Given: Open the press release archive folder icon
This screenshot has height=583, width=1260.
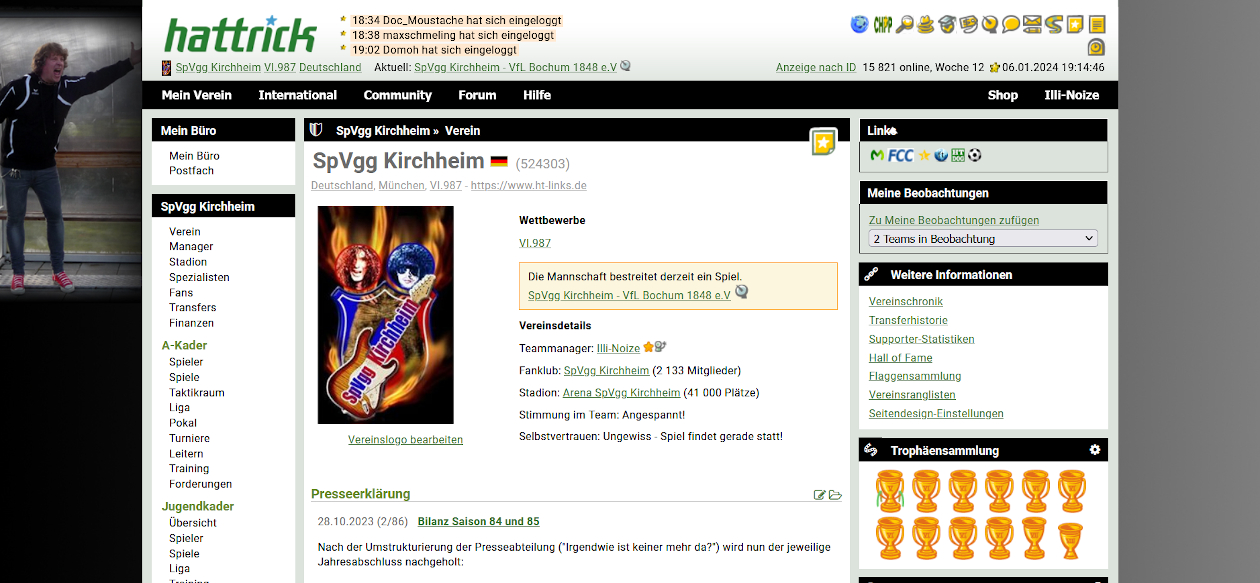Looking at the screenshot, I should [x=835, y=495].
